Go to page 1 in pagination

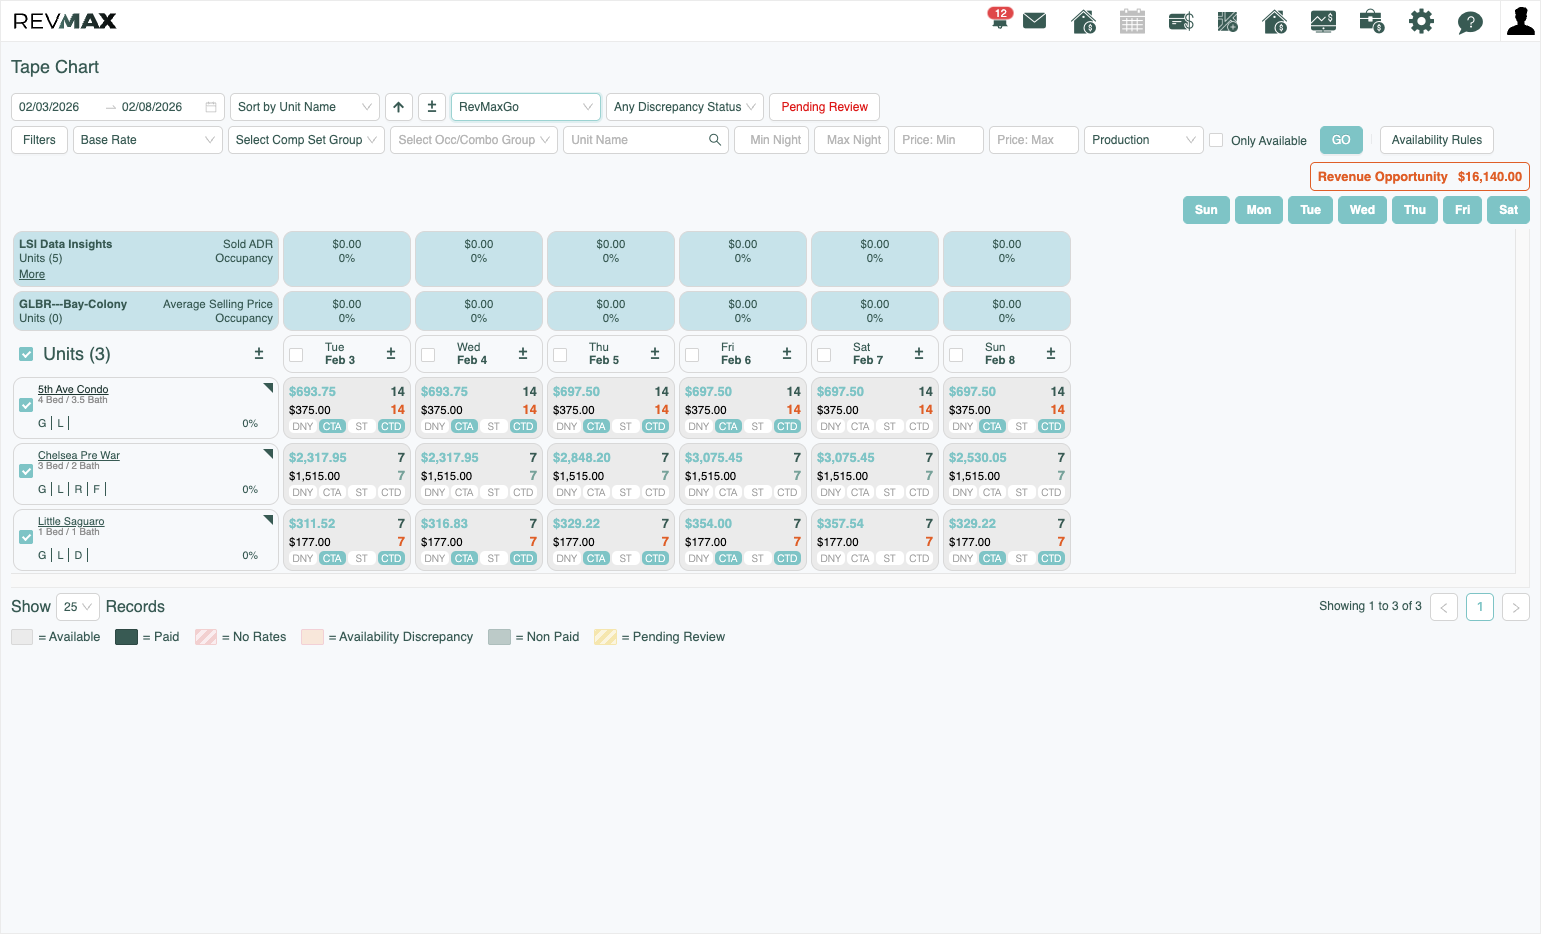tap(1480, 607)
